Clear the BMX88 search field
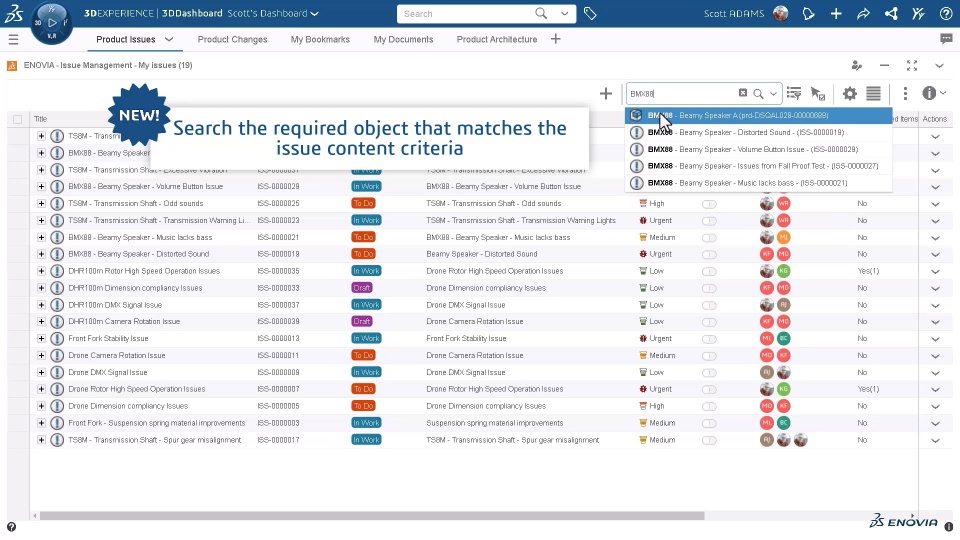 (x=743, y=93)
